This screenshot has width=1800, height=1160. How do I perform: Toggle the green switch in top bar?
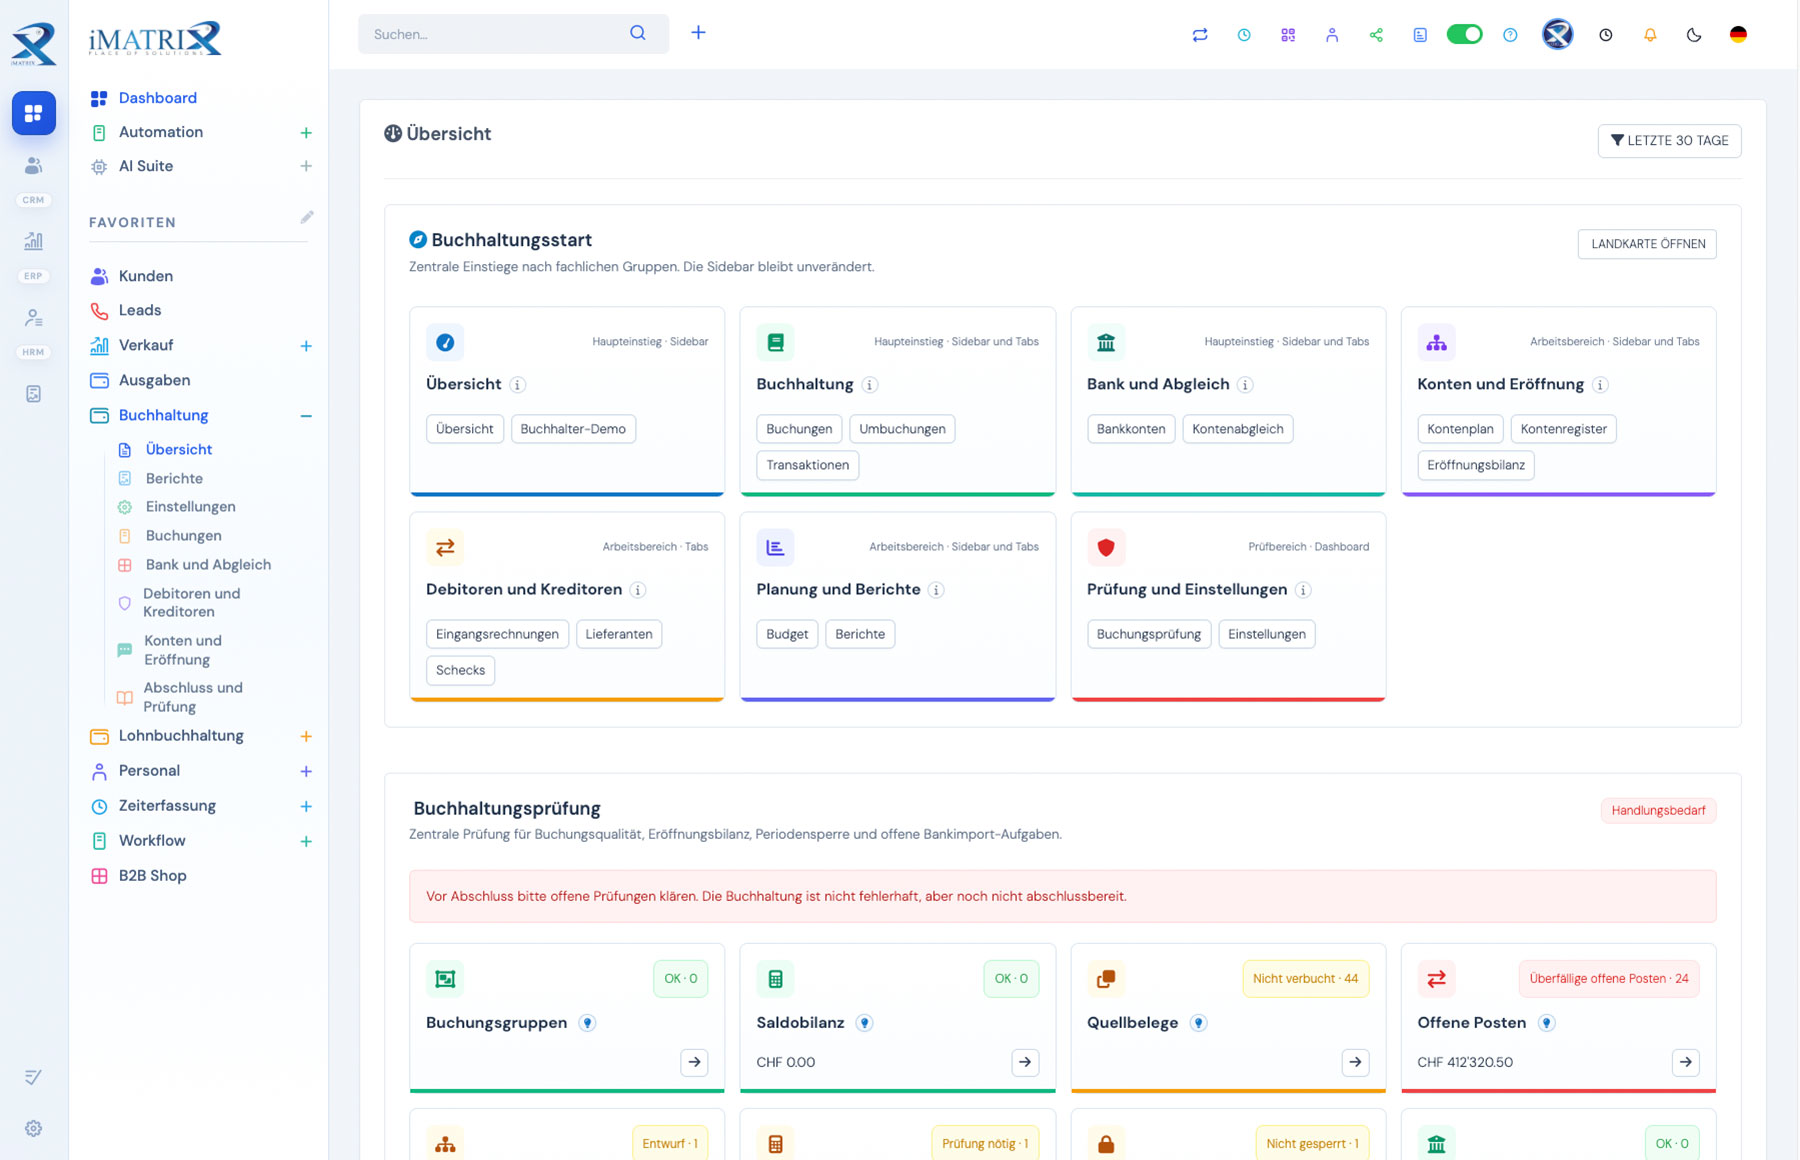tap(1465, 34)
